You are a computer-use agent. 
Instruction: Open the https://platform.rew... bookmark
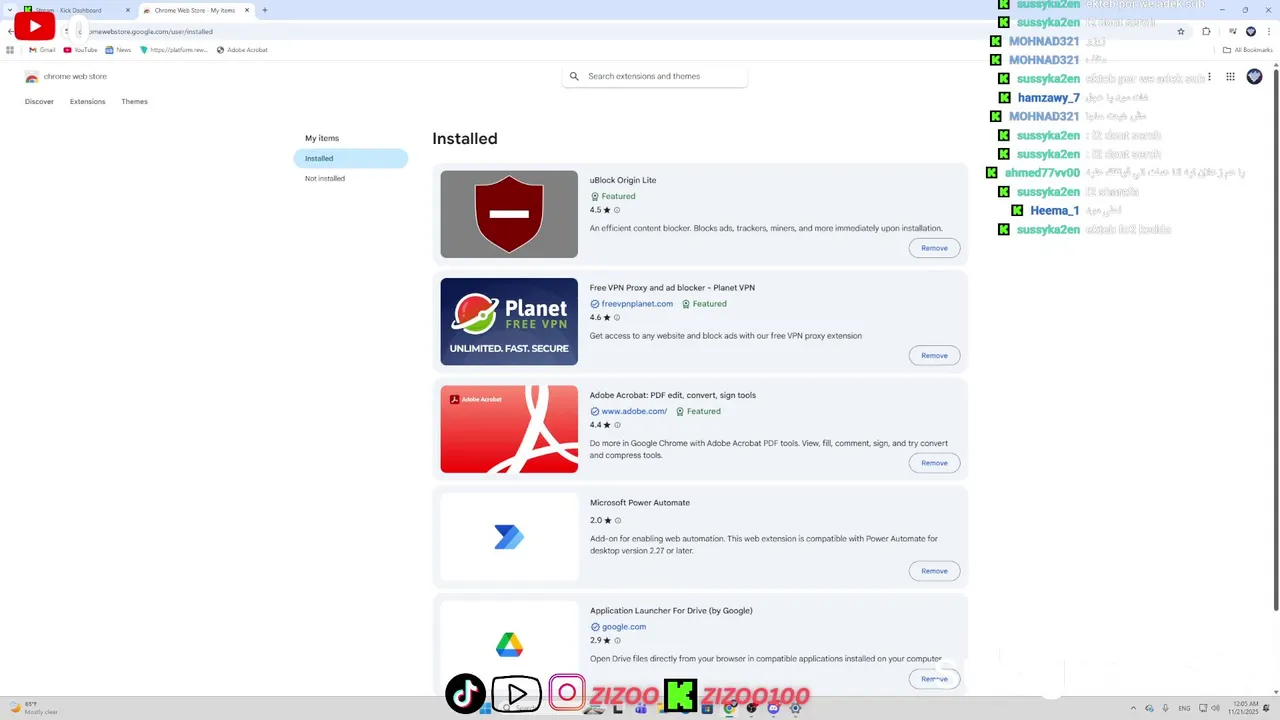click(x=174, y=49)
